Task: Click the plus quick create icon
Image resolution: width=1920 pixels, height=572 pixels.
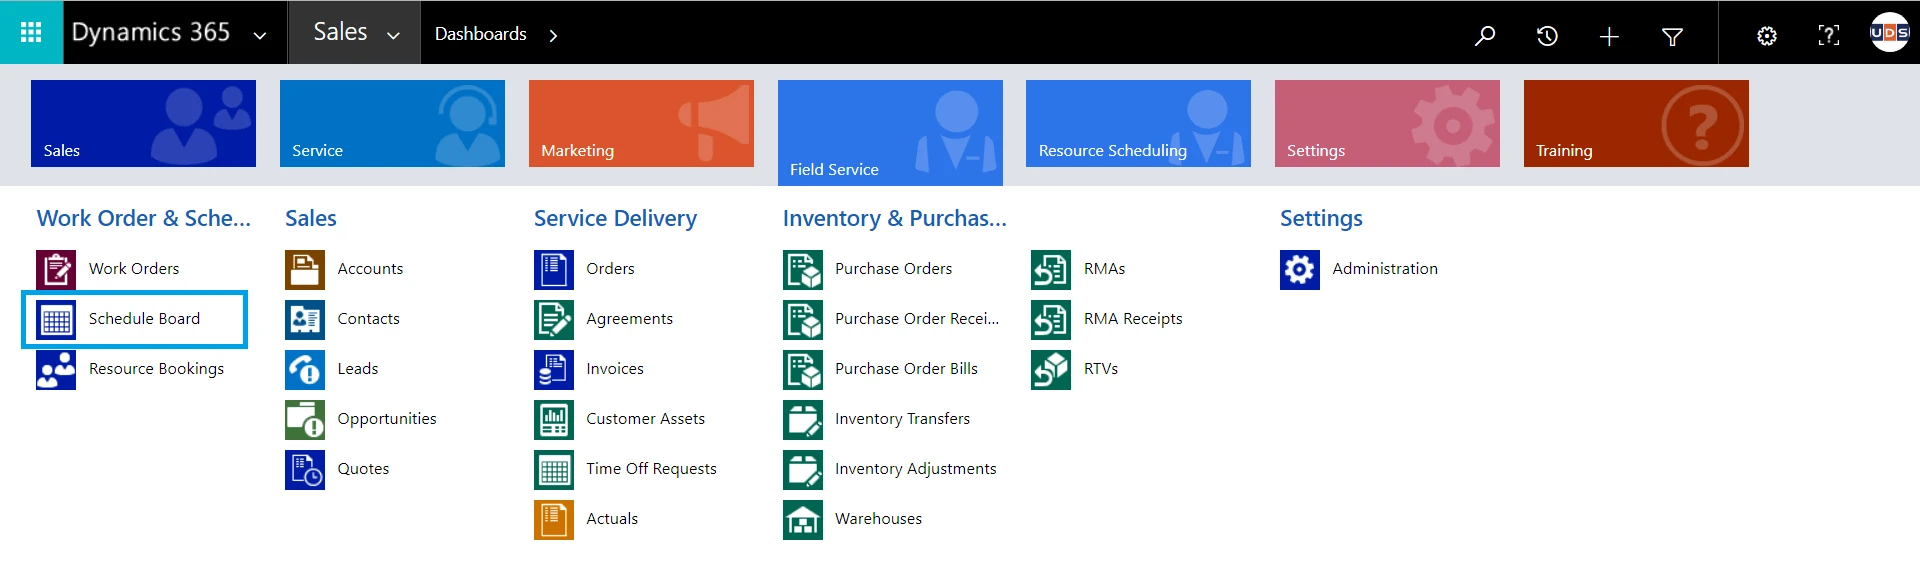Action: (1609, 37)
